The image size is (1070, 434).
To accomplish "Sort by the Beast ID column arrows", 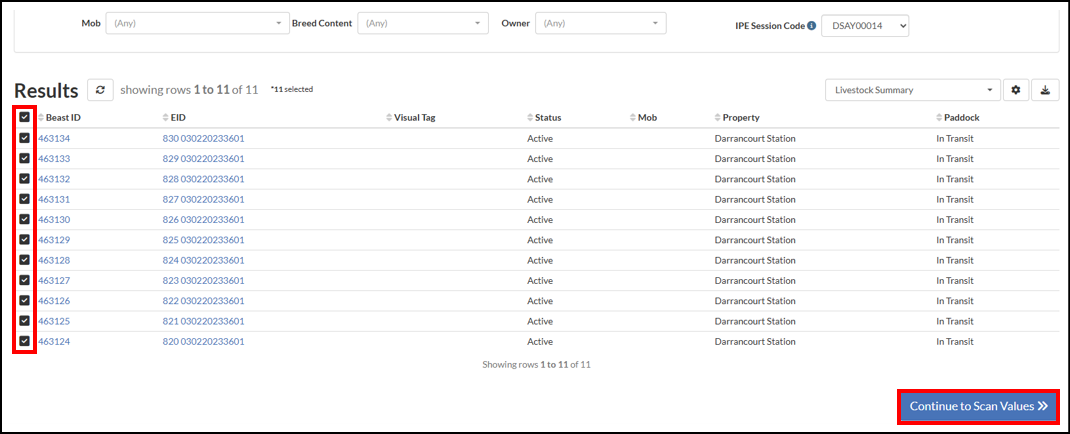I will coord(41,117).
